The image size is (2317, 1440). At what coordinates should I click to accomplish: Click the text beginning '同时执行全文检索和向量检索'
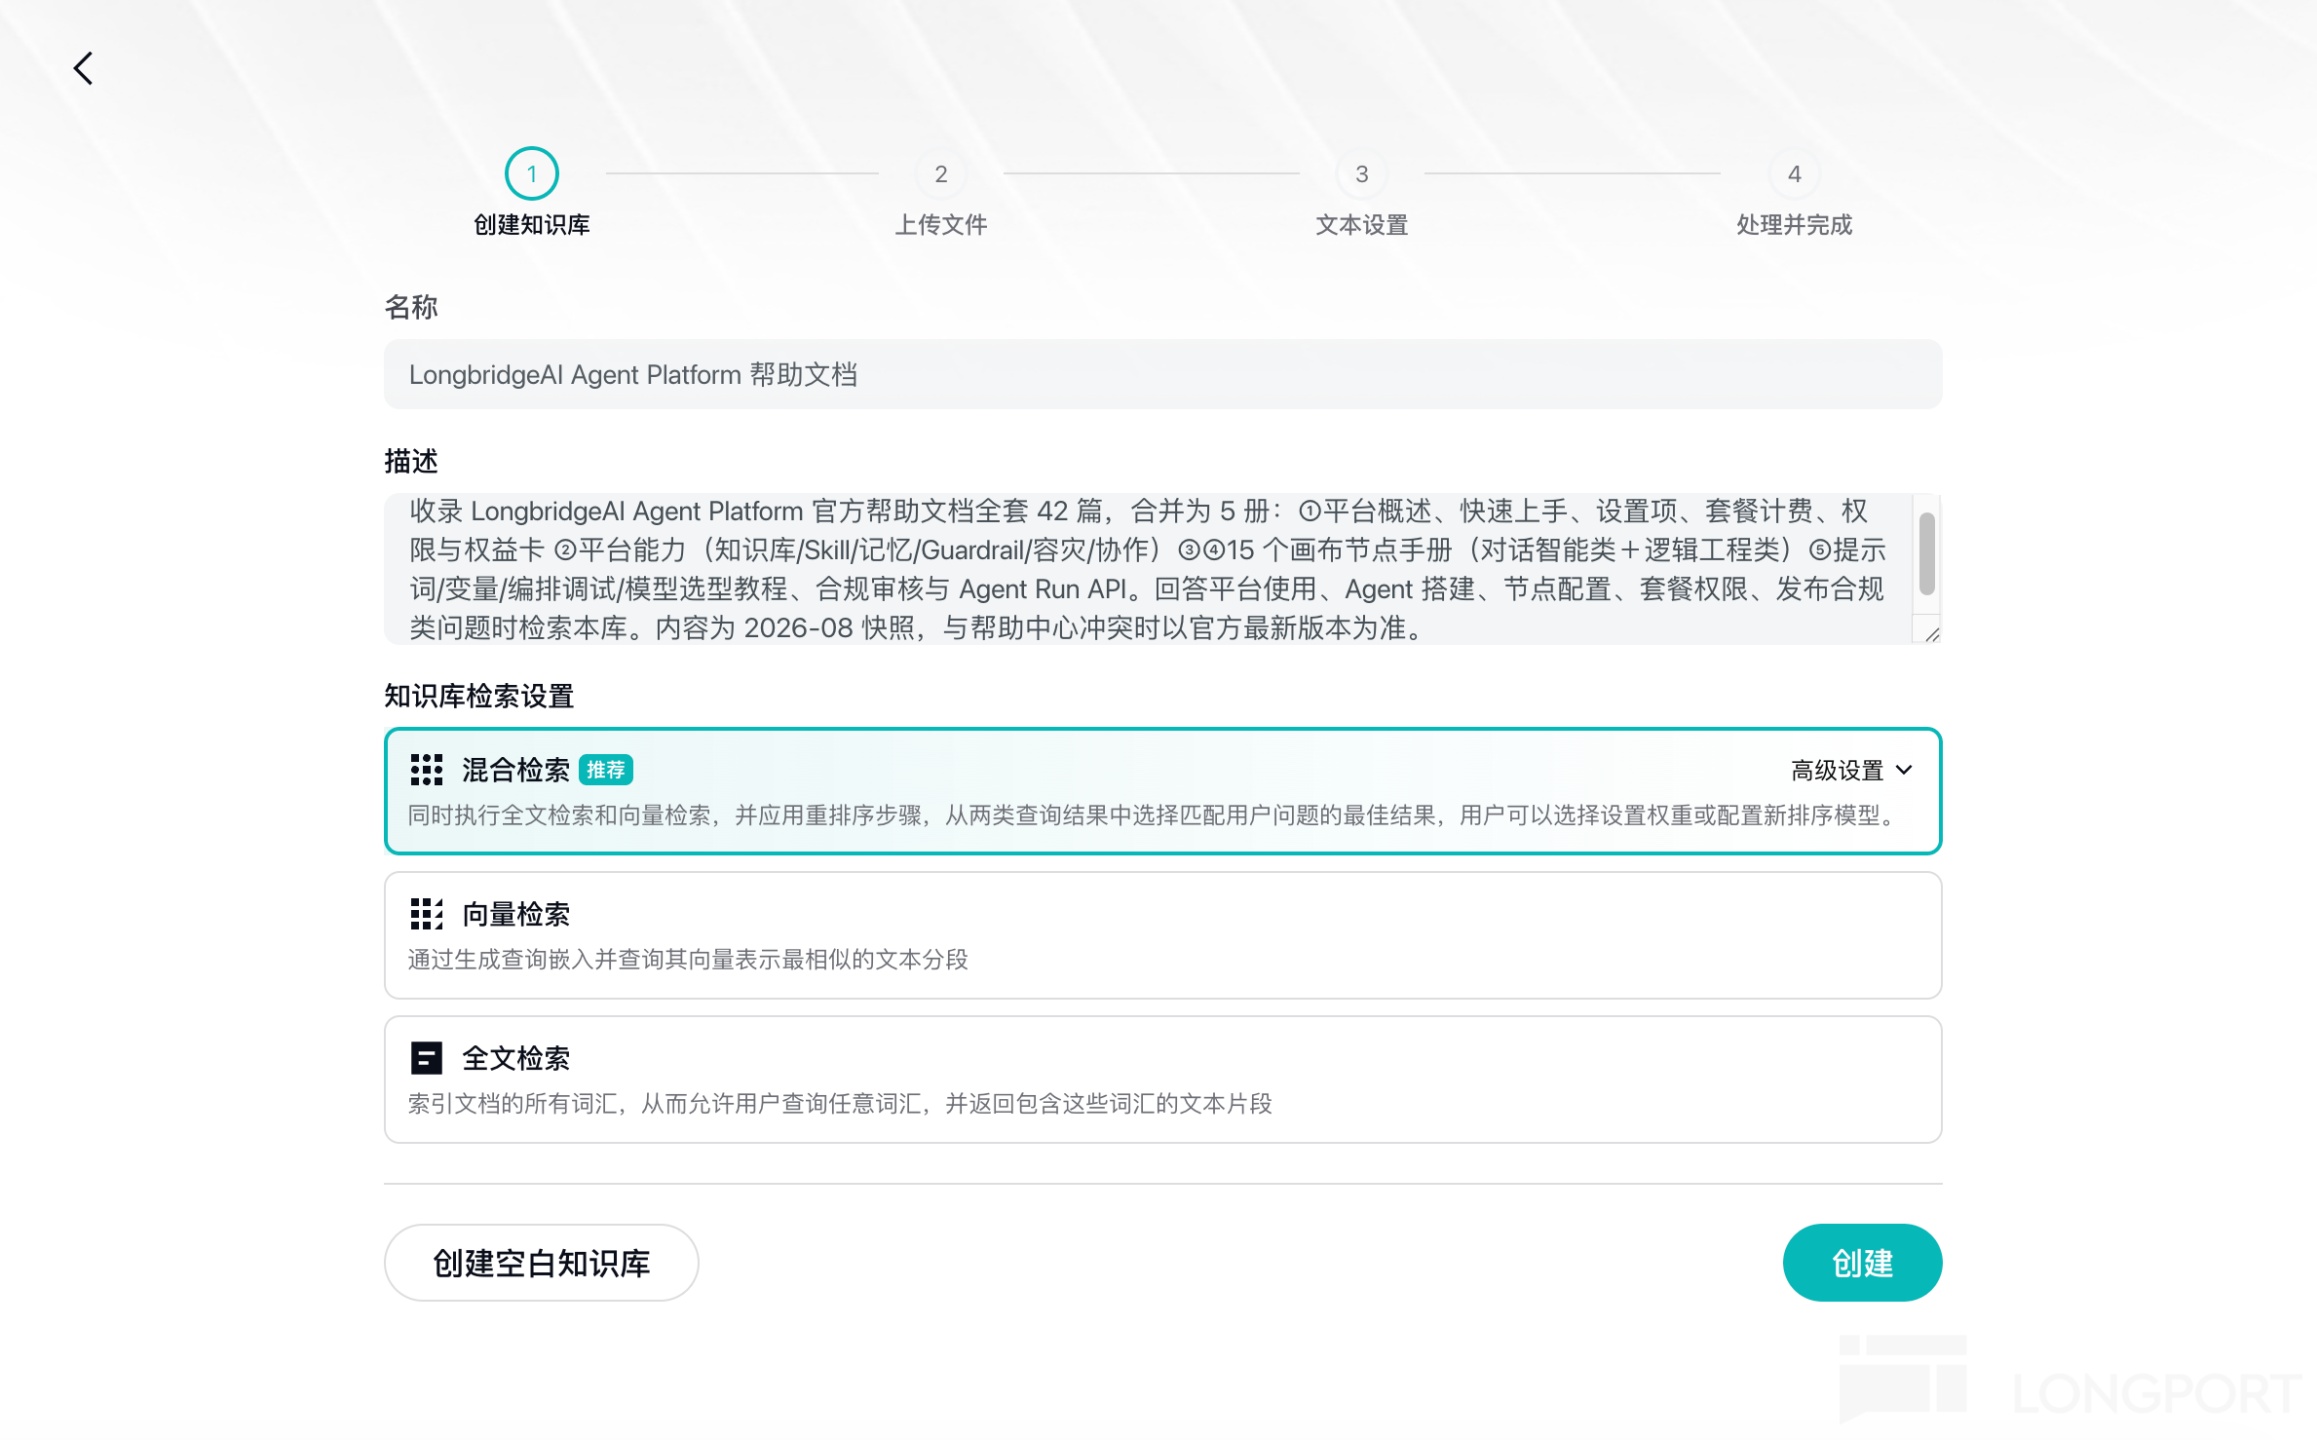coord(1154,816)
